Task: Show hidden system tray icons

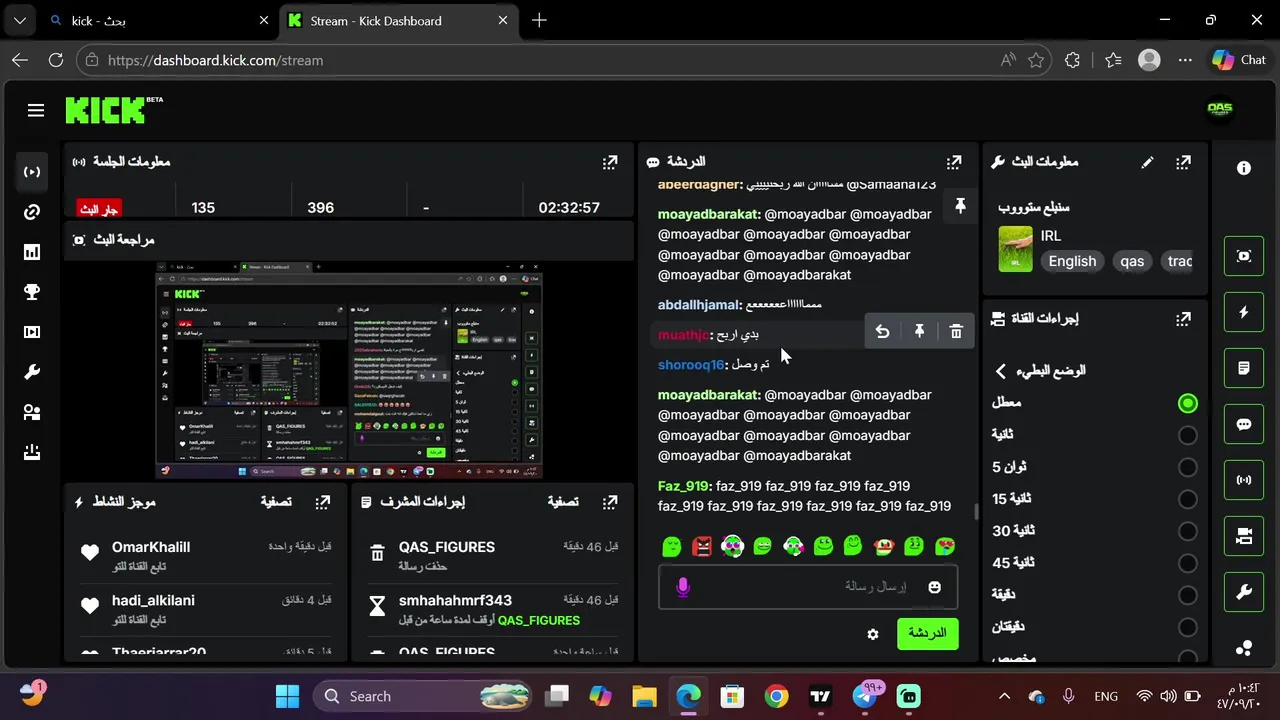Action: pyautogui.click(x=1004, y=696)
